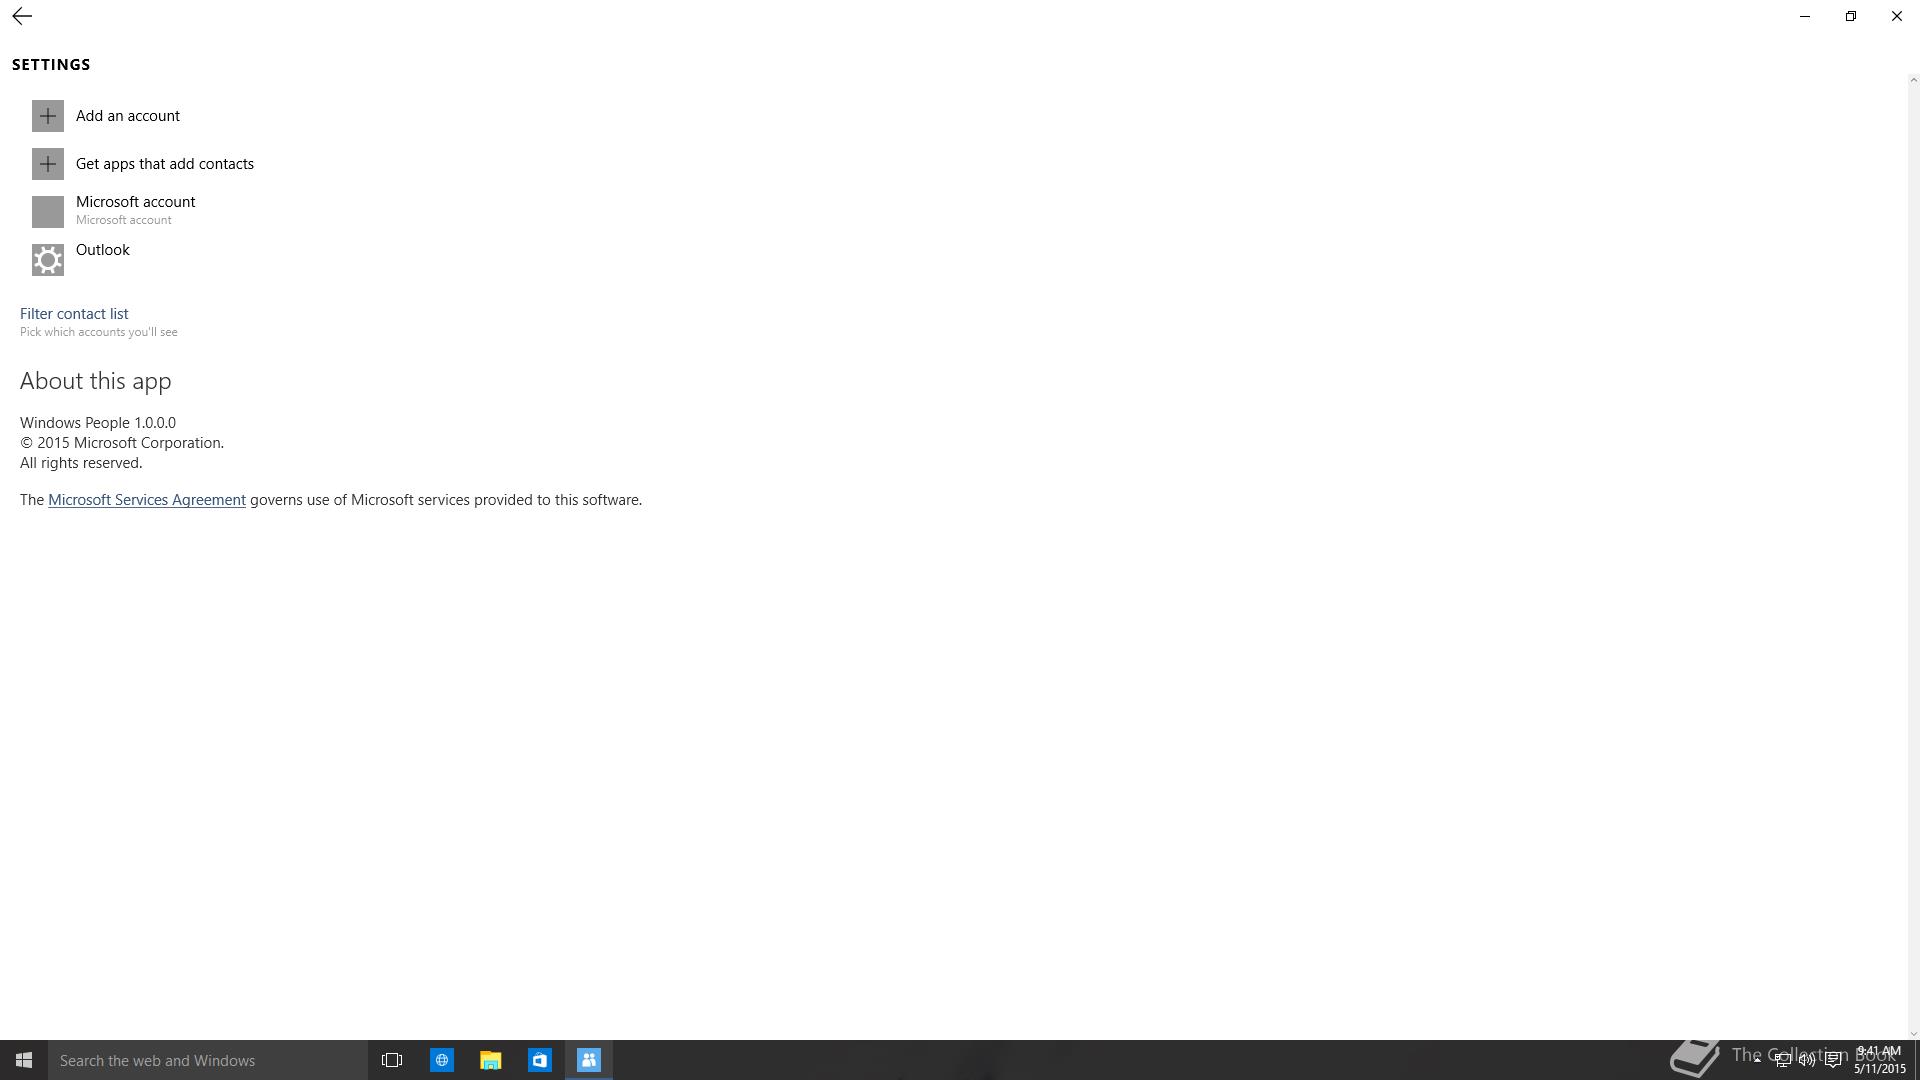The width and height of the screenshot is (1920, 1080).
Task: Show hidden system tray icons
Action: point(1757,1060)
